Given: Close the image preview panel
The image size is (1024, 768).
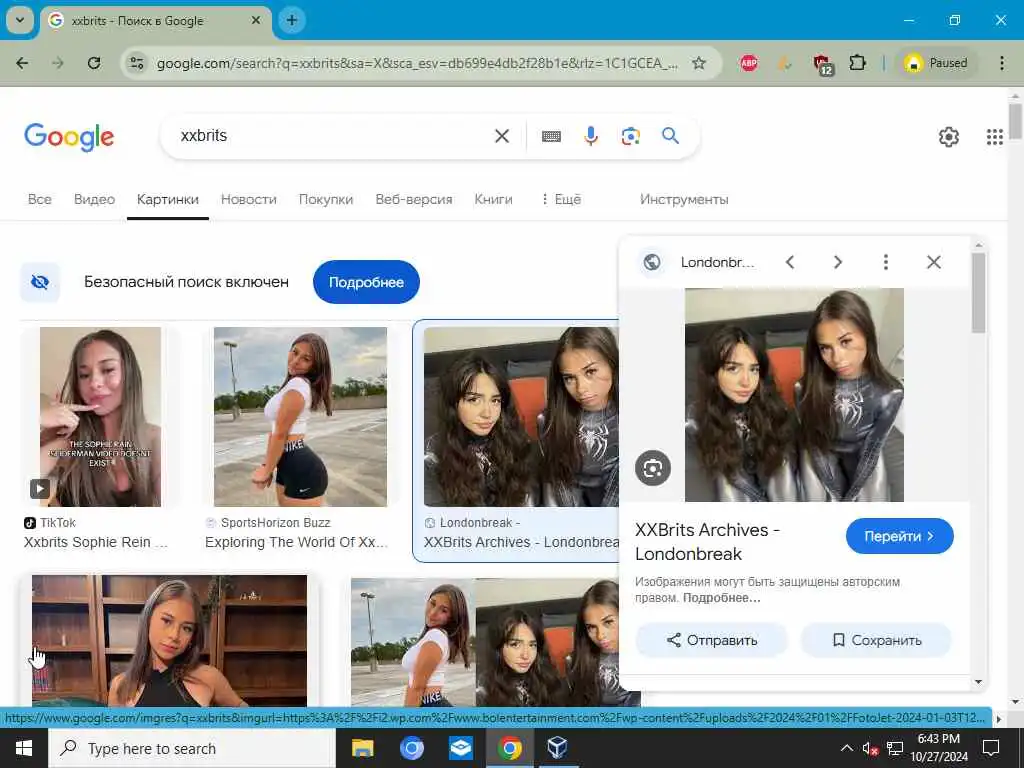Looking at the screenshot, I should pos(934,262).
